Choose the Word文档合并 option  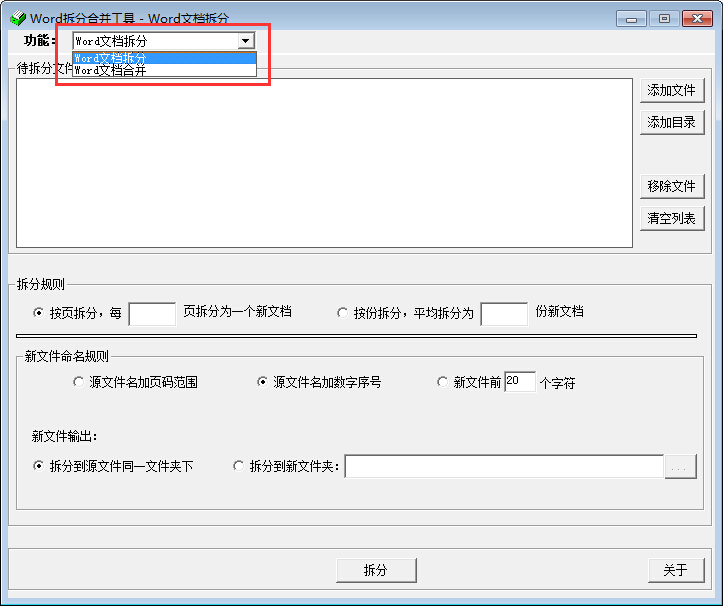[x=165, y=70]
